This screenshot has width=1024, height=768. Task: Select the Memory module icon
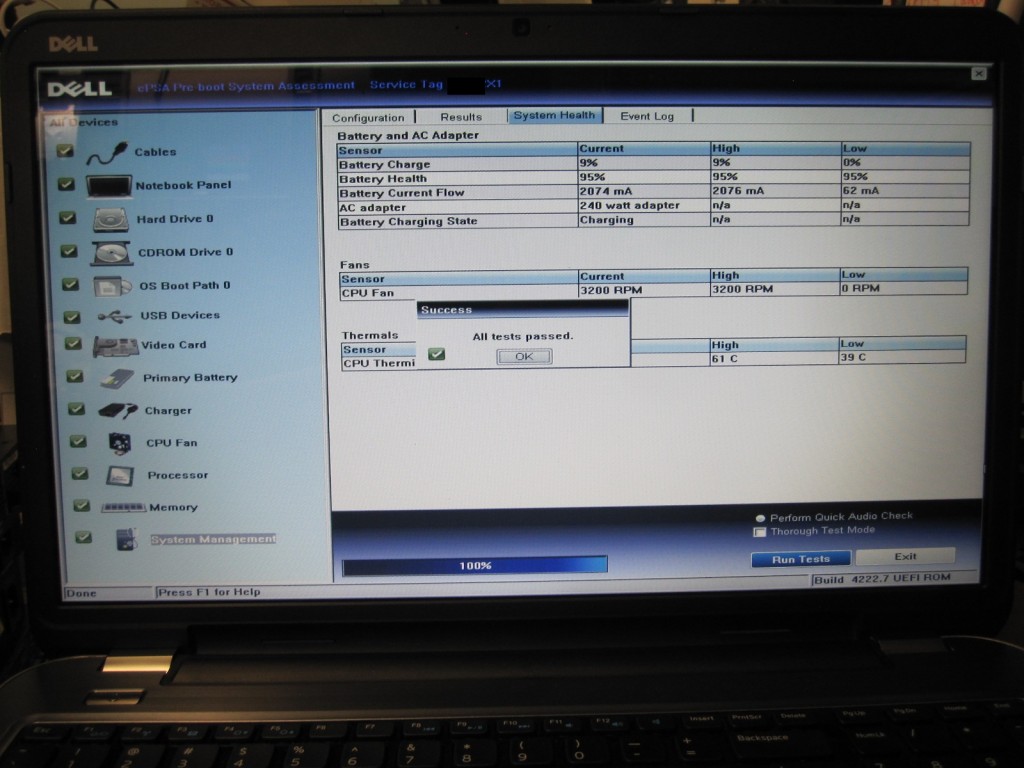tap(123, 507)
